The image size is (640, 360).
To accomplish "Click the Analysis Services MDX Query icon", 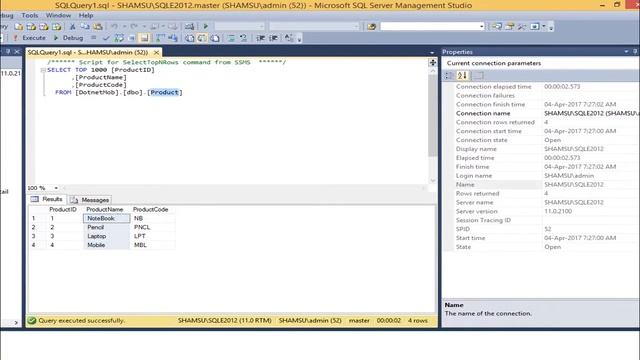I will click(x=31, y=27).
